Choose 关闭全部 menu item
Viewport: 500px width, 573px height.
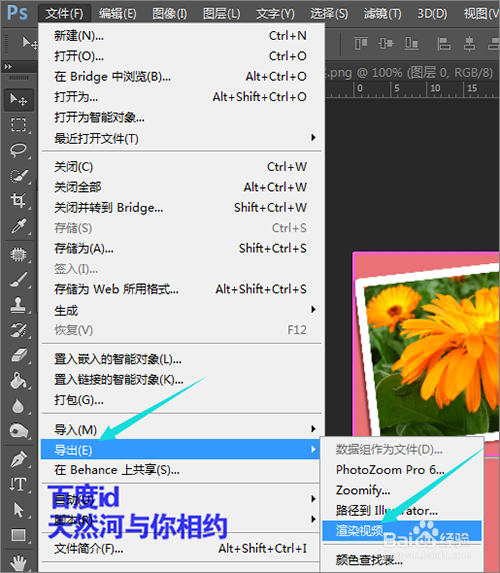point(181,187)
